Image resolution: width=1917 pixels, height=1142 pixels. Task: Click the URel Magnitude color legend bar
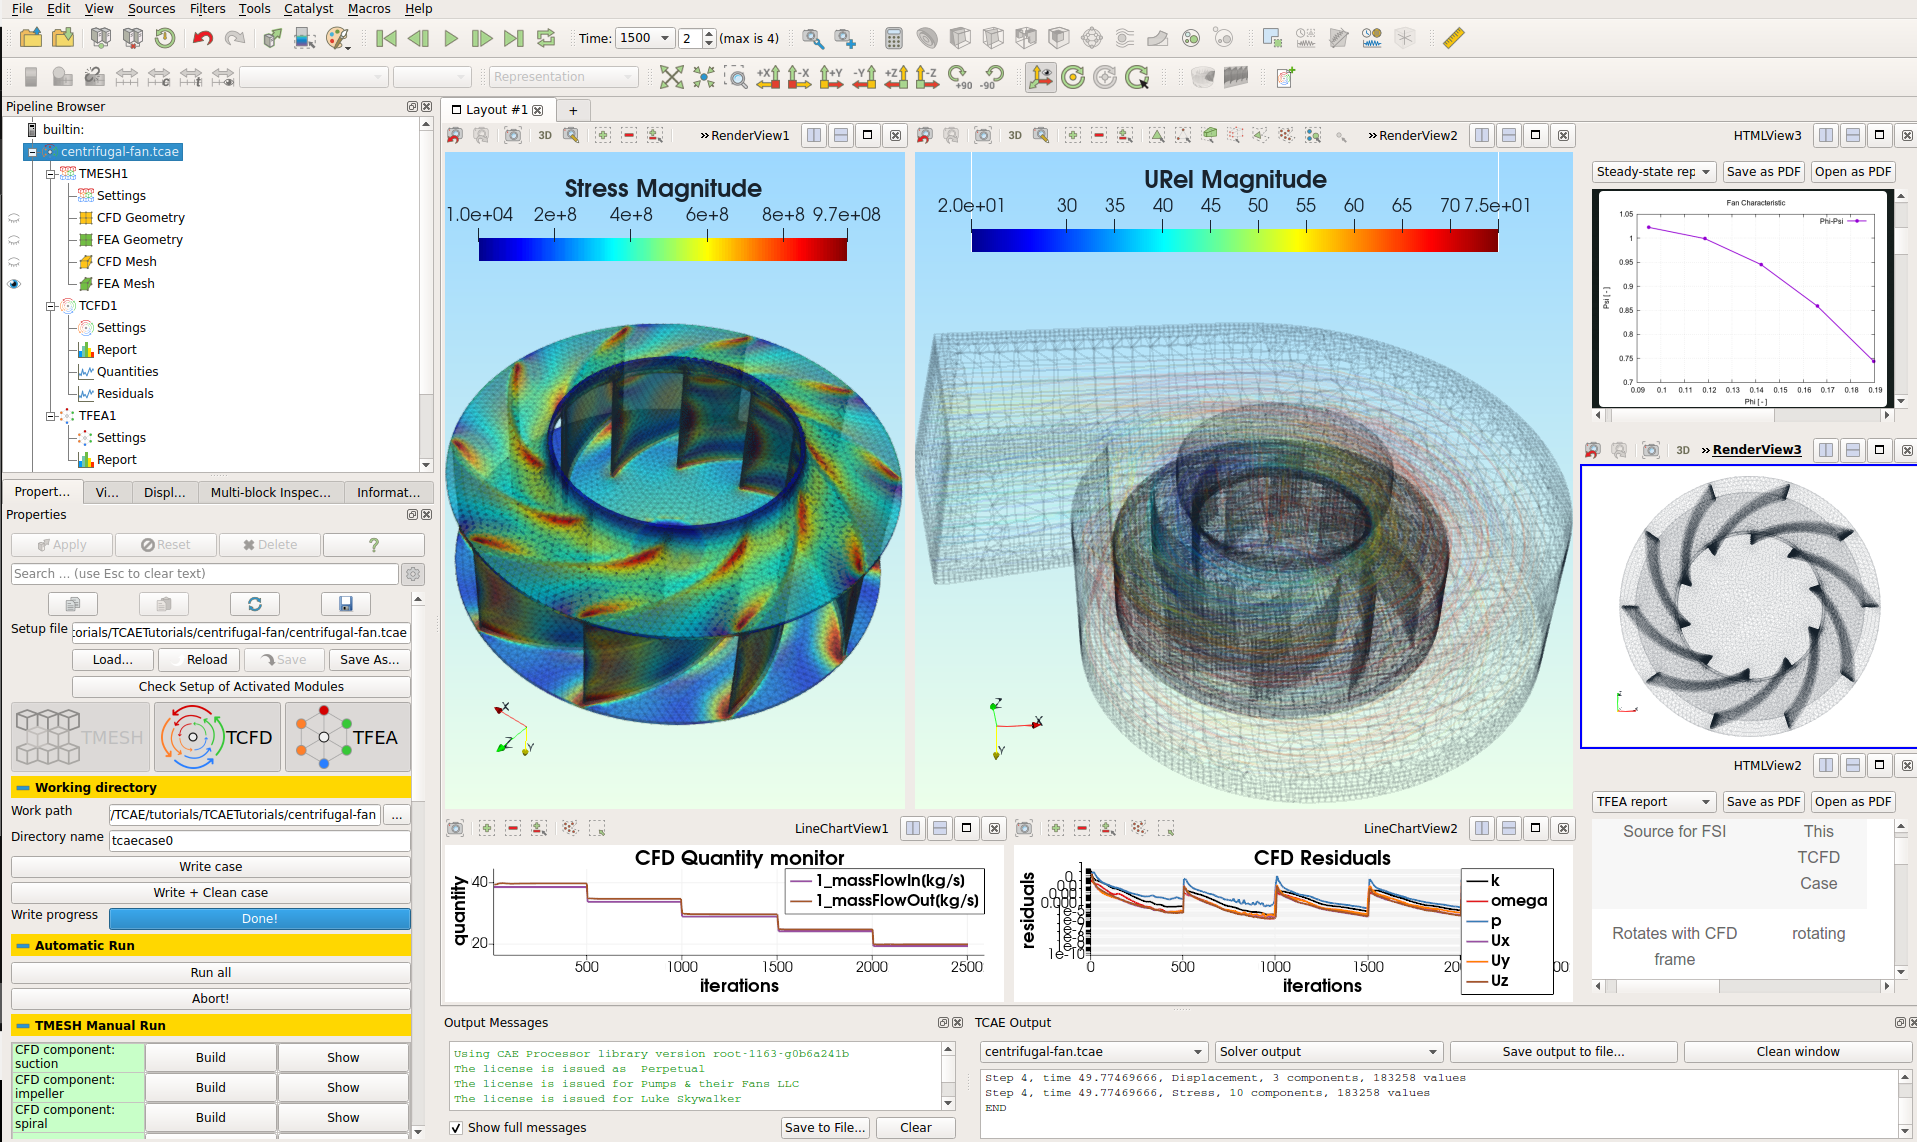(x=1235, y=240)
